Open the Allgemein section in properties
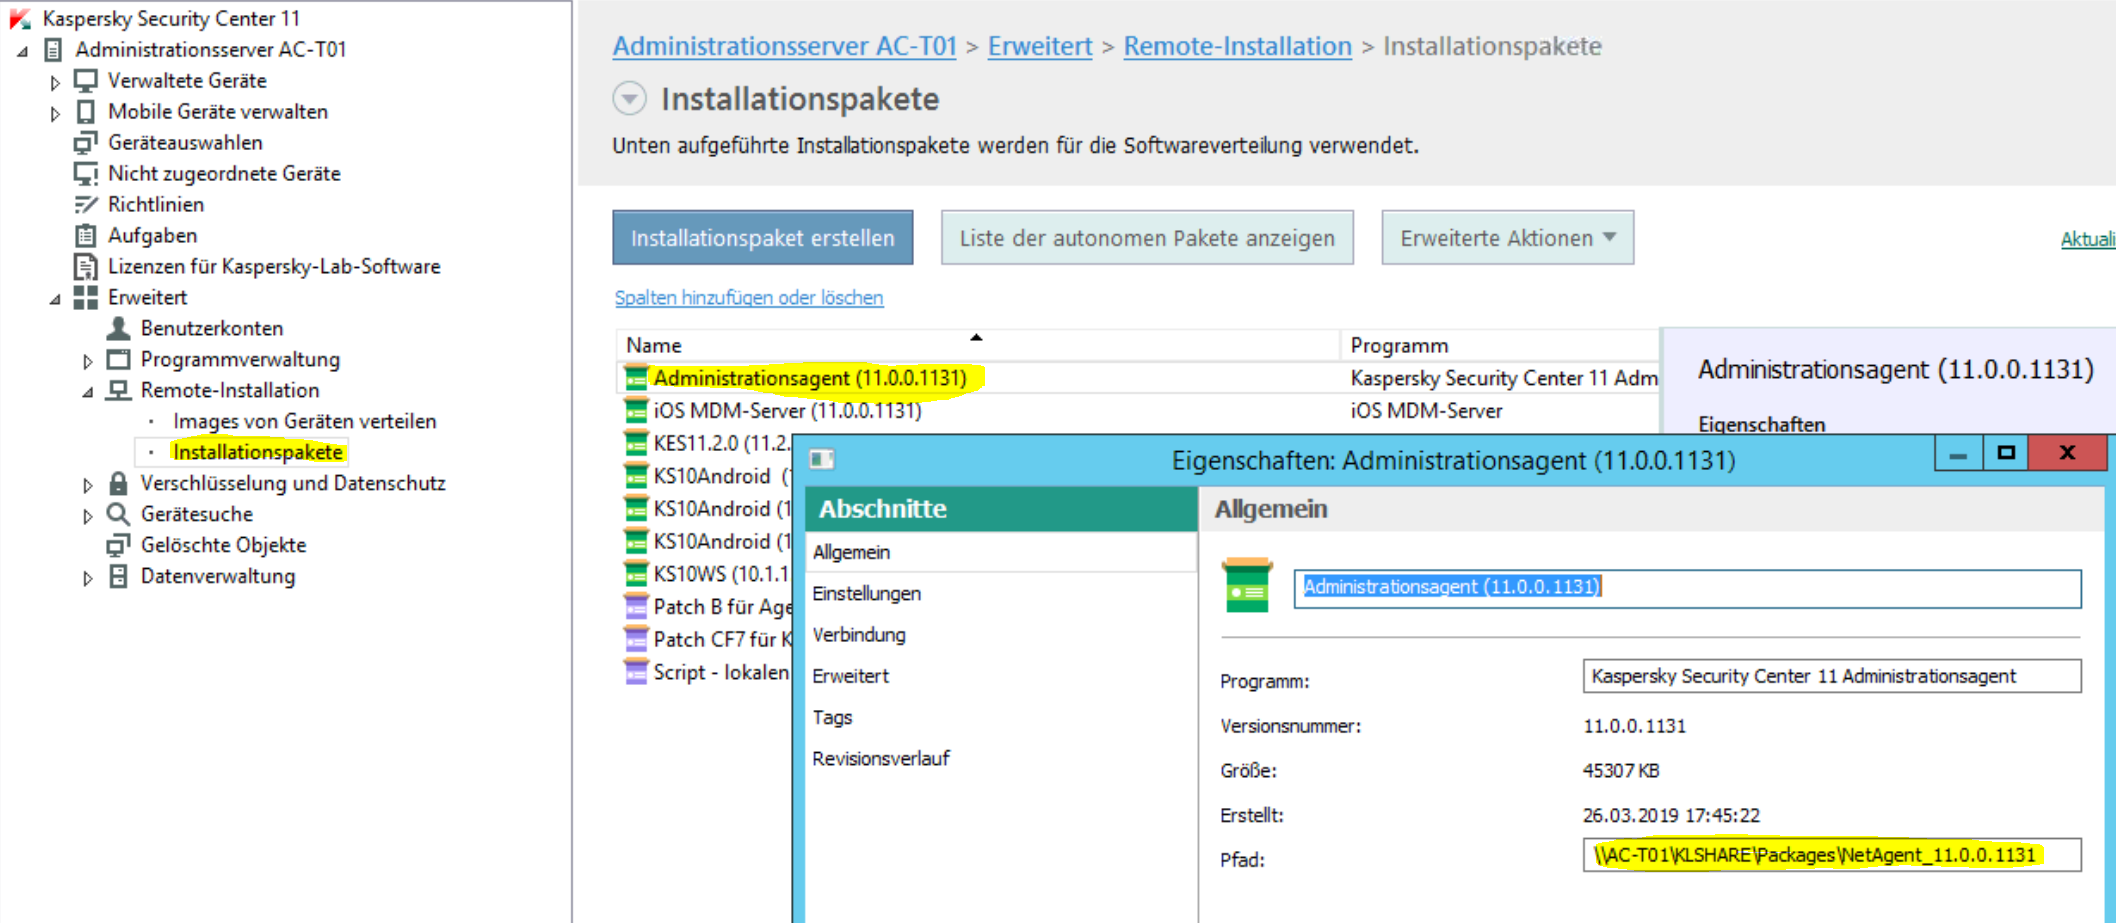 click(x=1001, y=552)
